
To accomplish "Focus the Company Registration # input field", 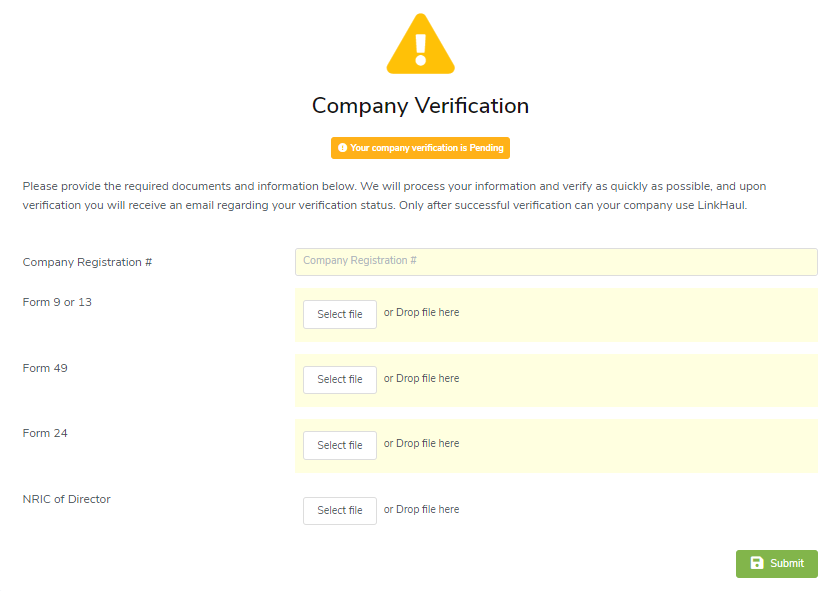I will point(556,261).
